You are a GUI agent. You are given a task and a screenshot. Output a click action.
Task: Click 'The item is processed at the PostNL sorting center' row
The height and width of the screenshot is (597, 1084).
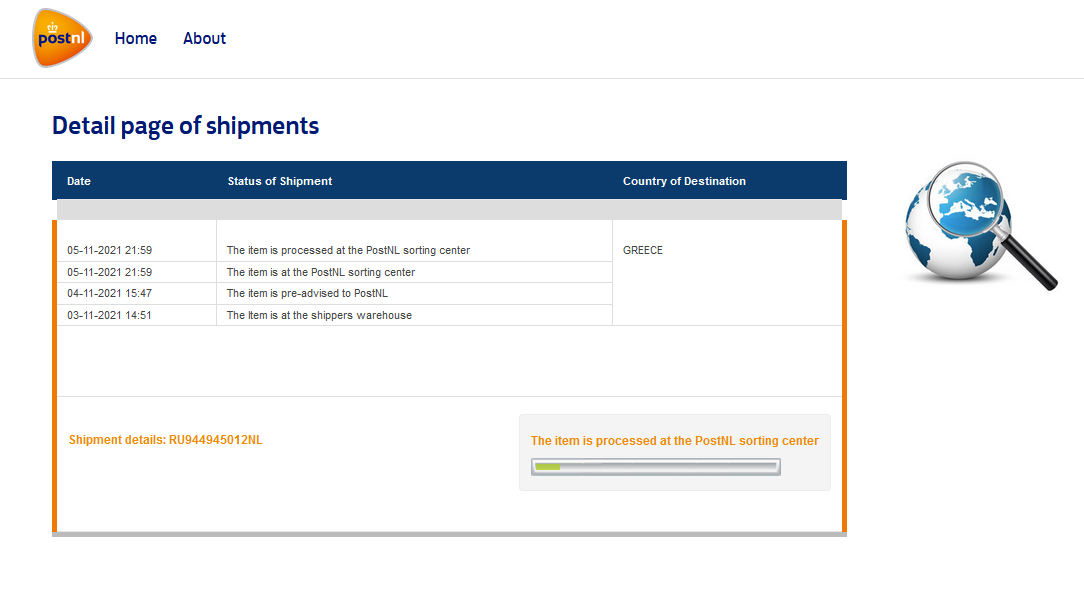pos(348,250)
